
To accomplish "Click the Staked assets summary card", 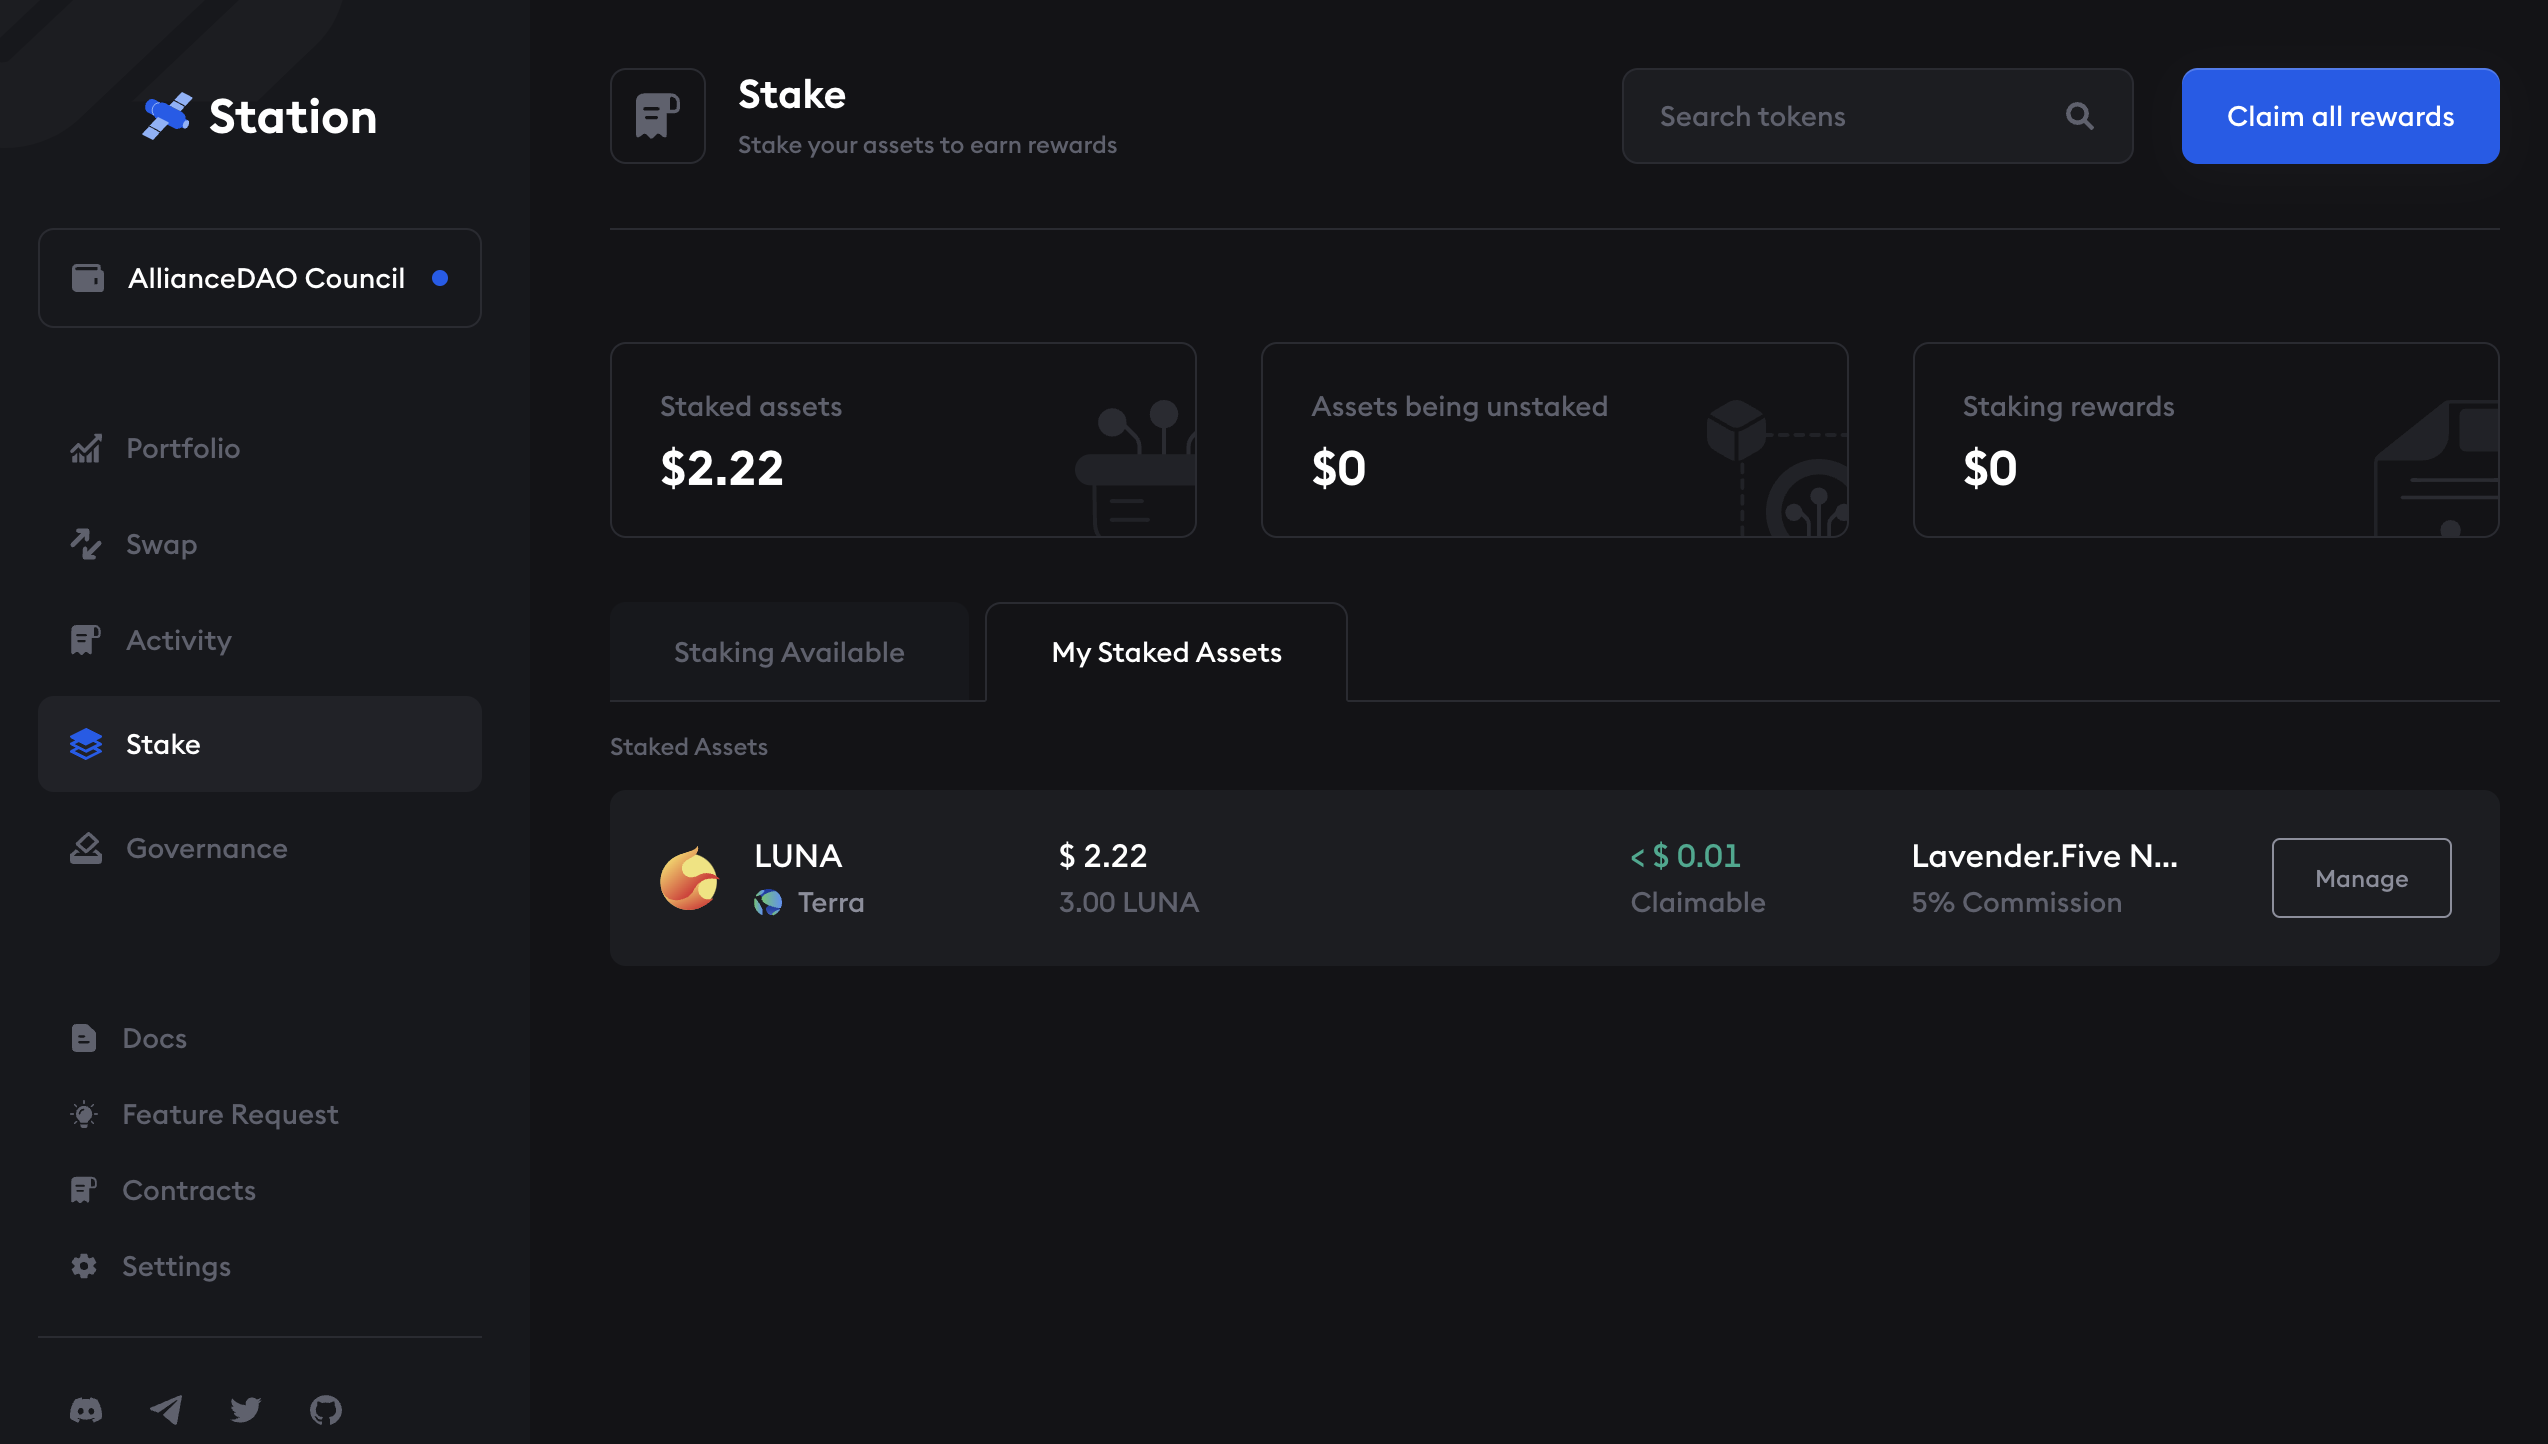I will 903,440.
